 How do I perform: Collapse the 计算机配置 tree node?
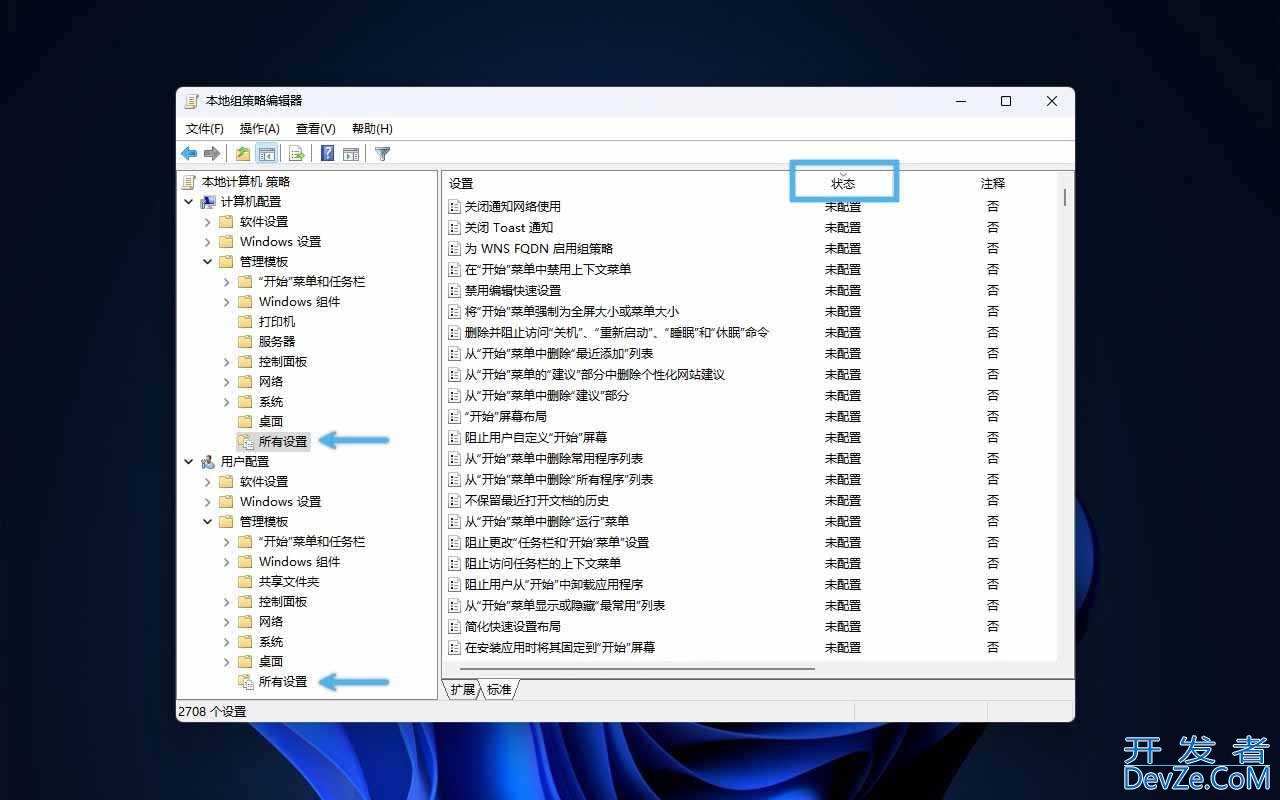pos(189,202)
